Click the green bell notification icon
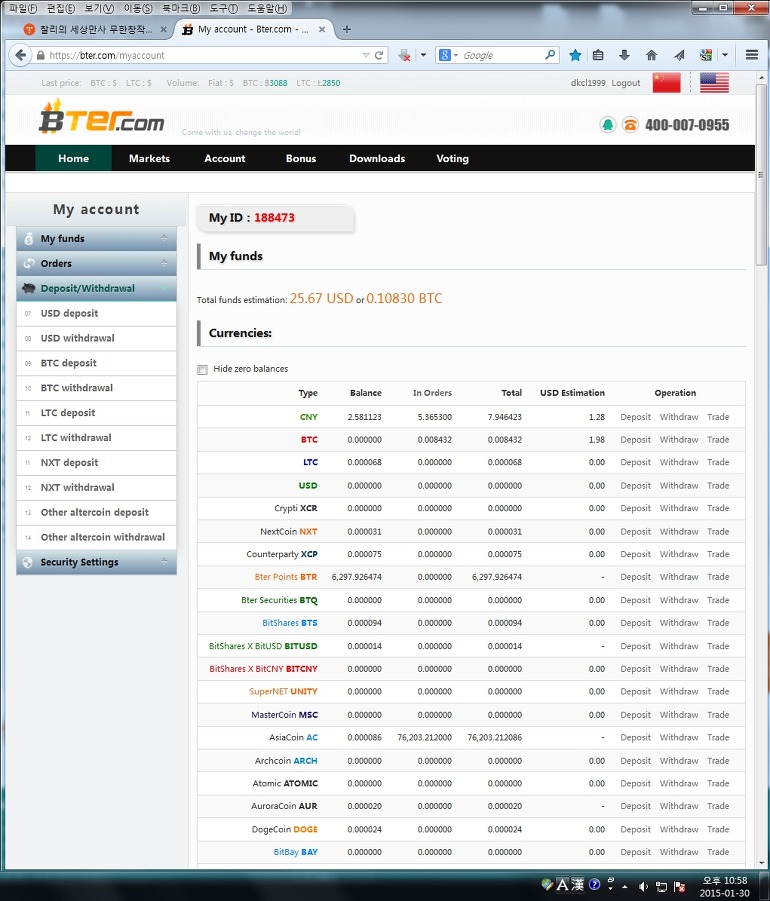Image resolution: width=770 pixels, height=901 pixels. 607,125
